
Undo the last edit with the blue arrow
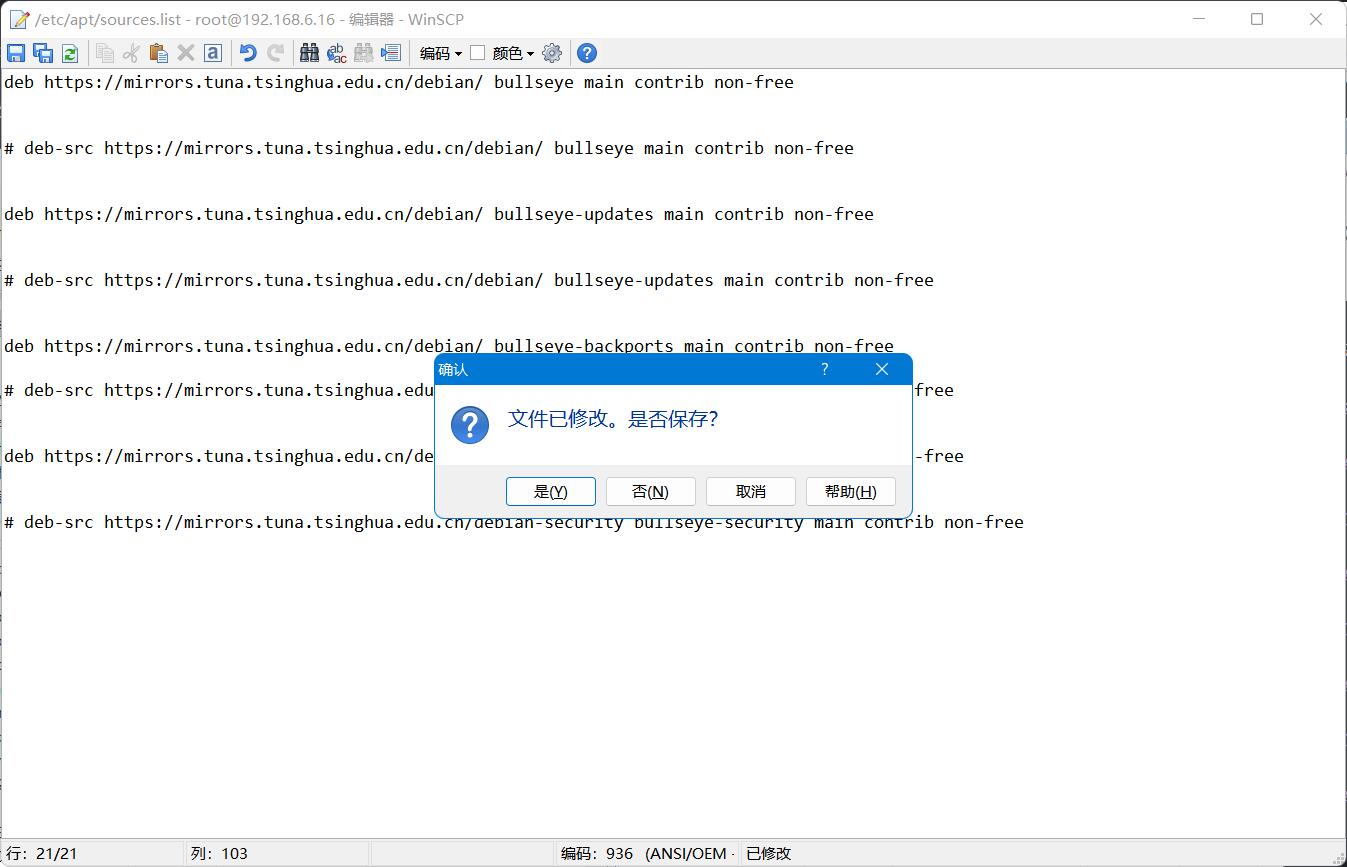pos(248,53)
